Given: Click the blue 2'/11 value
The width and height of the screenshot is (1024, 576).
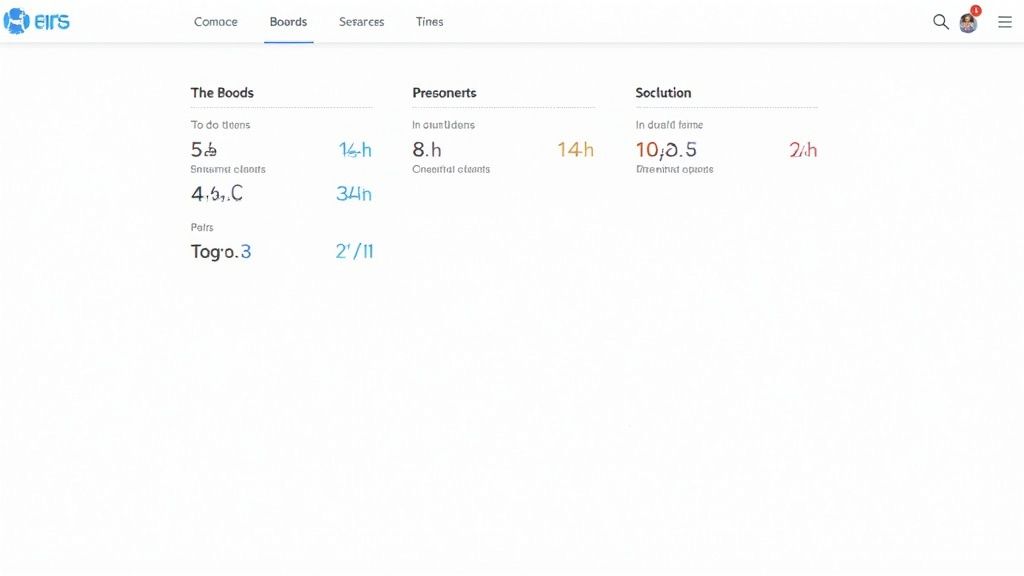Looking at the screenshot, I should tap(354, 251).
